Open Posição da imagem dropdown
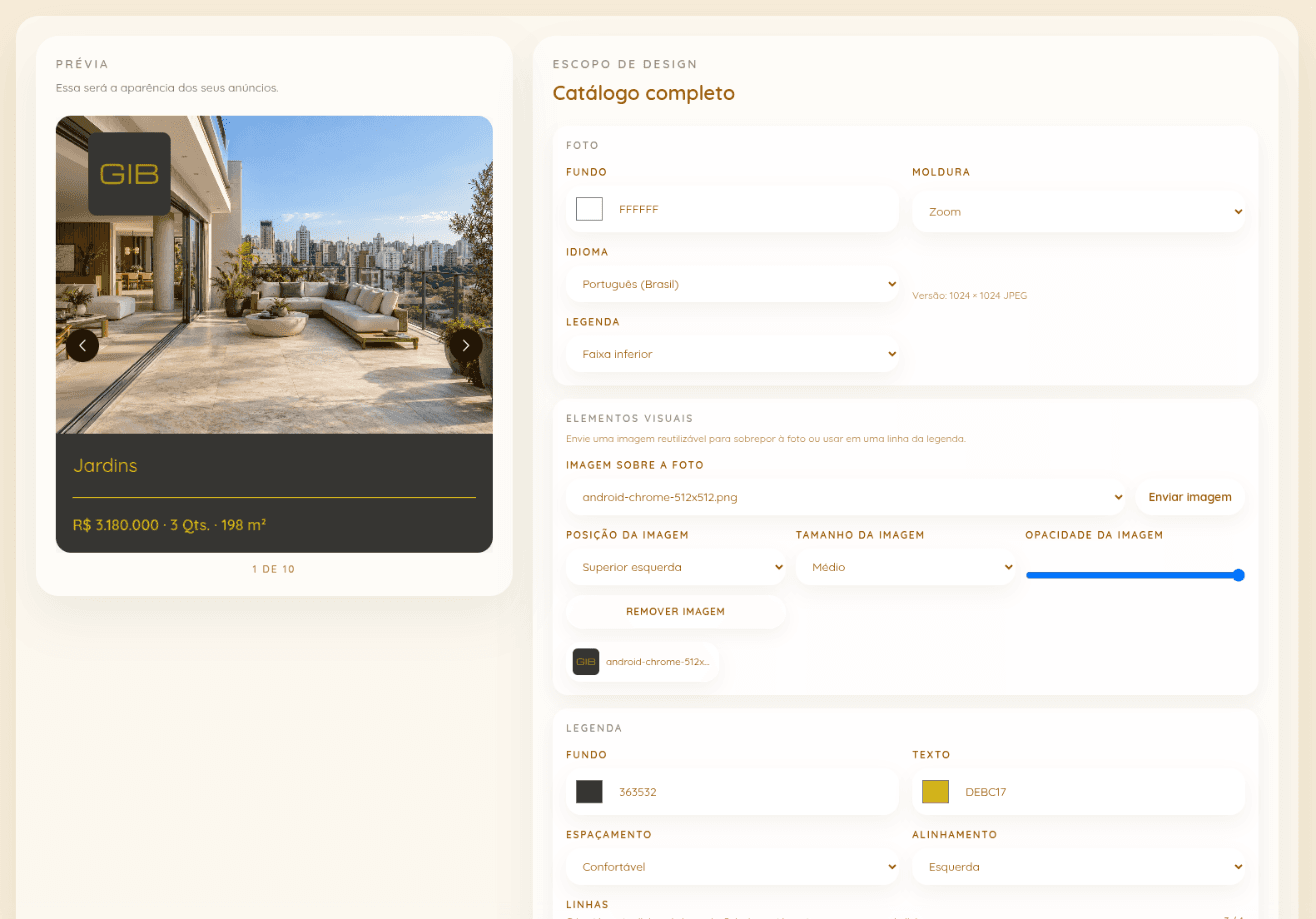The height and width of the screenshot is (919, 1316). pos(676,567)
